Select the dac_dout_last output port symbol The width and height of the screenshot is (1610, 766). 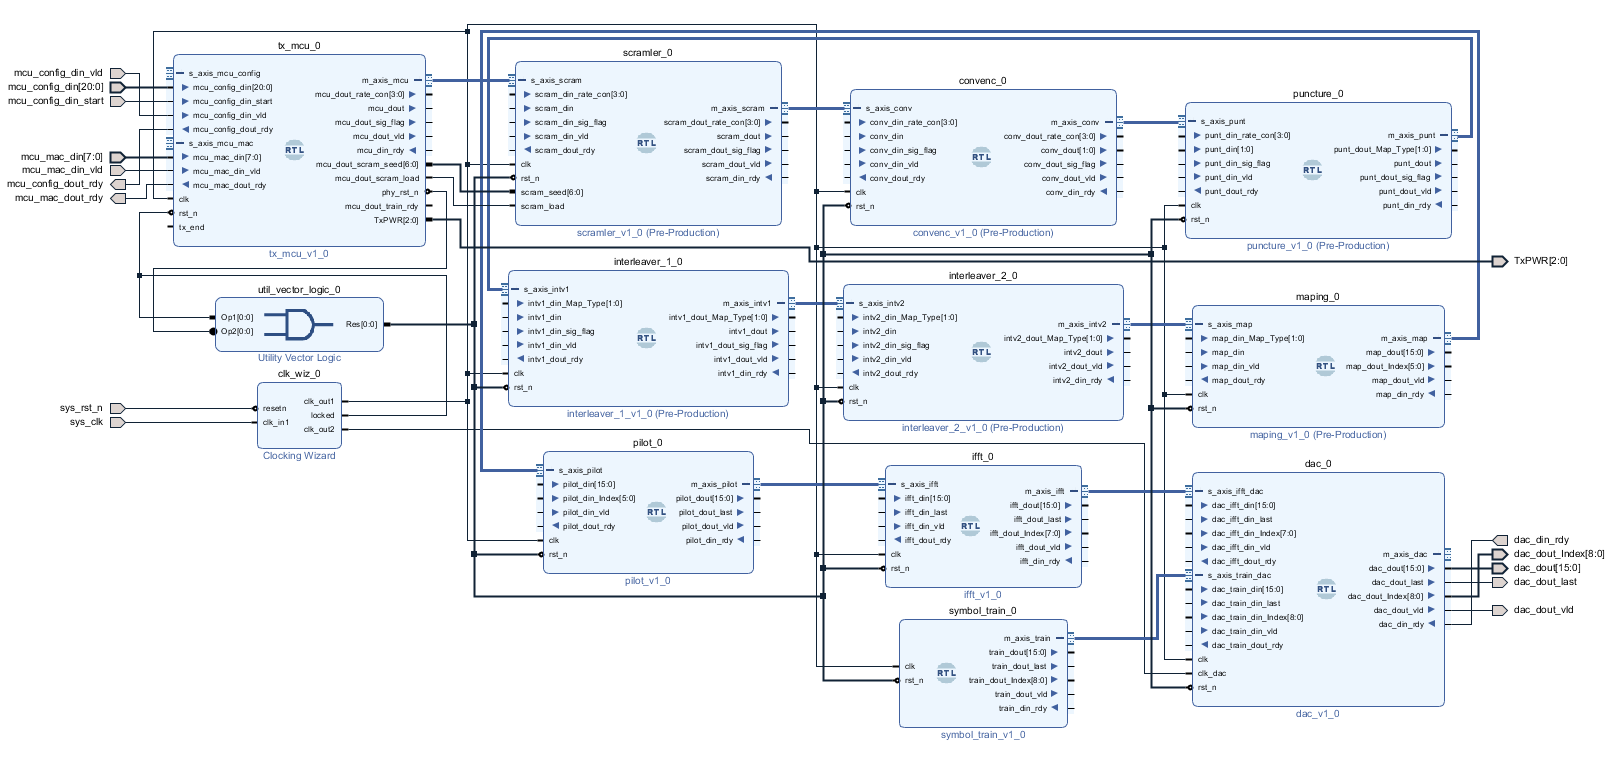(x=1499, y=582)
